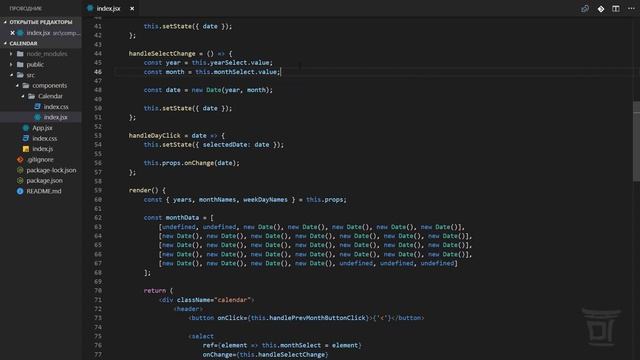Click the yellow JS icon of index.js

click(26, 149)
